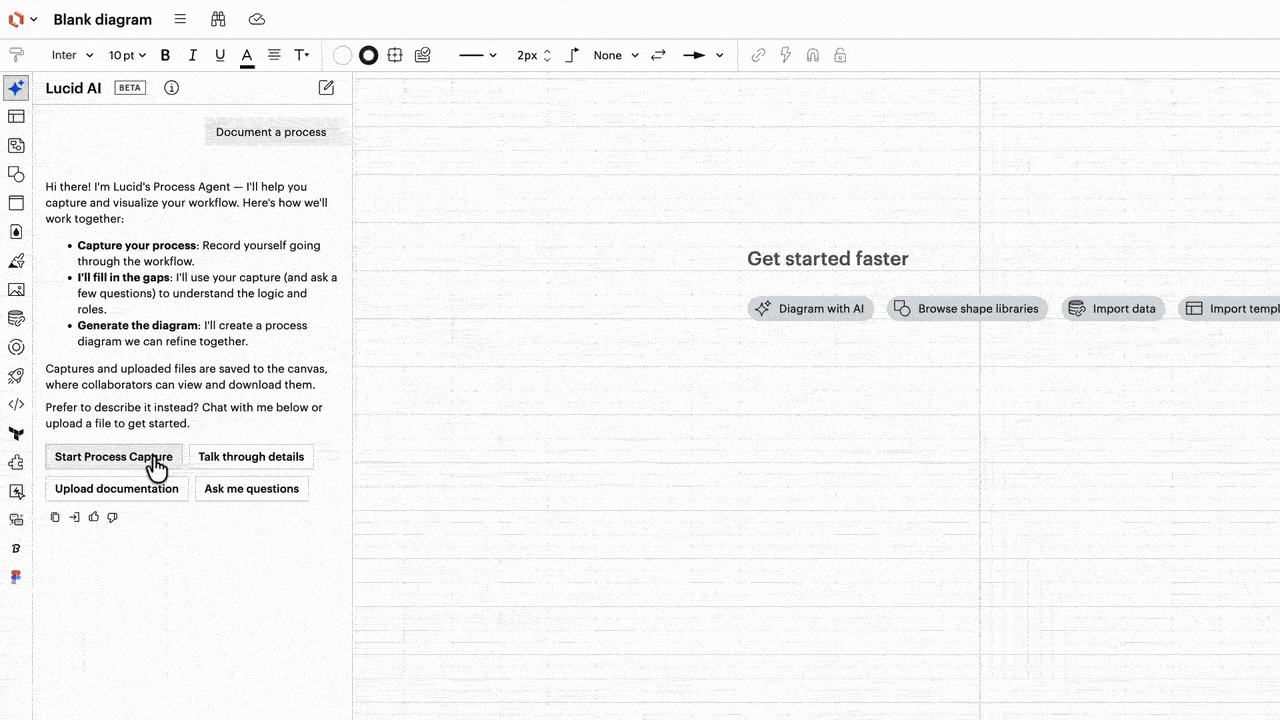
Task: Click the swap line direction arrows icon
Action: coord(658,56)
